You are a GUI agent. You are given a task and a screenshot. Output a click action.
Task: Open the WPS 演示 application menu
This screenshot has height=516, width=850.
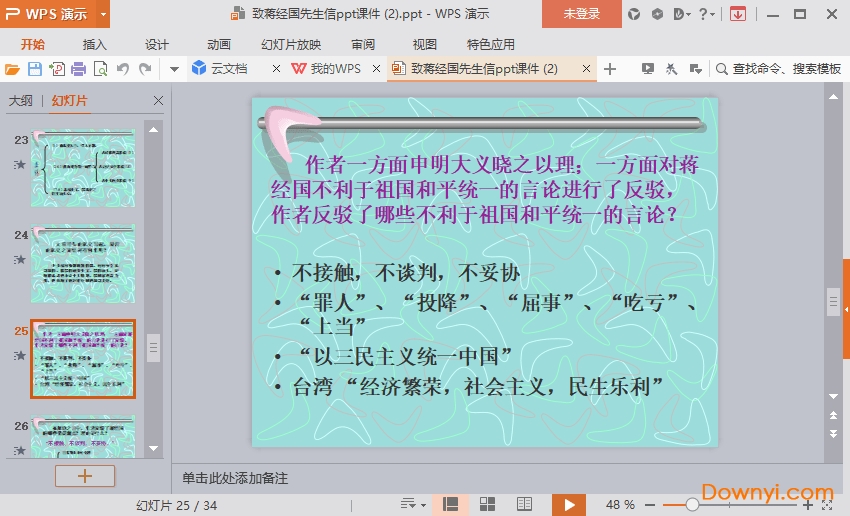[48, 14]
